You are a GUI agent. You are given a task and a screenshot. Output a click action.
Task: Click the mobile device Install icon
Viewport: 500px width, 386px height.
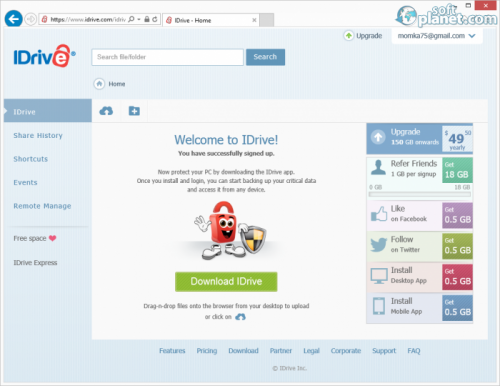379,306
